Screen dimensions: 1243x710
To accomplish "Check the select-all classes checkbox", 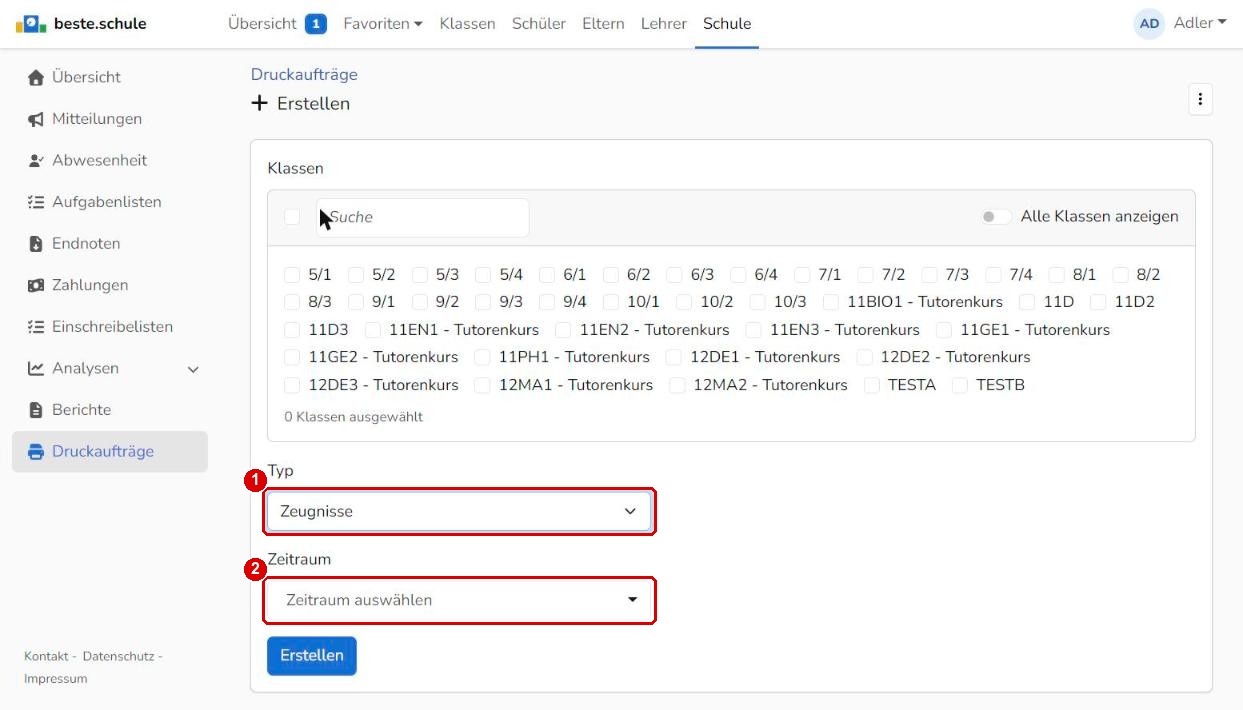I will coord(292,217).
